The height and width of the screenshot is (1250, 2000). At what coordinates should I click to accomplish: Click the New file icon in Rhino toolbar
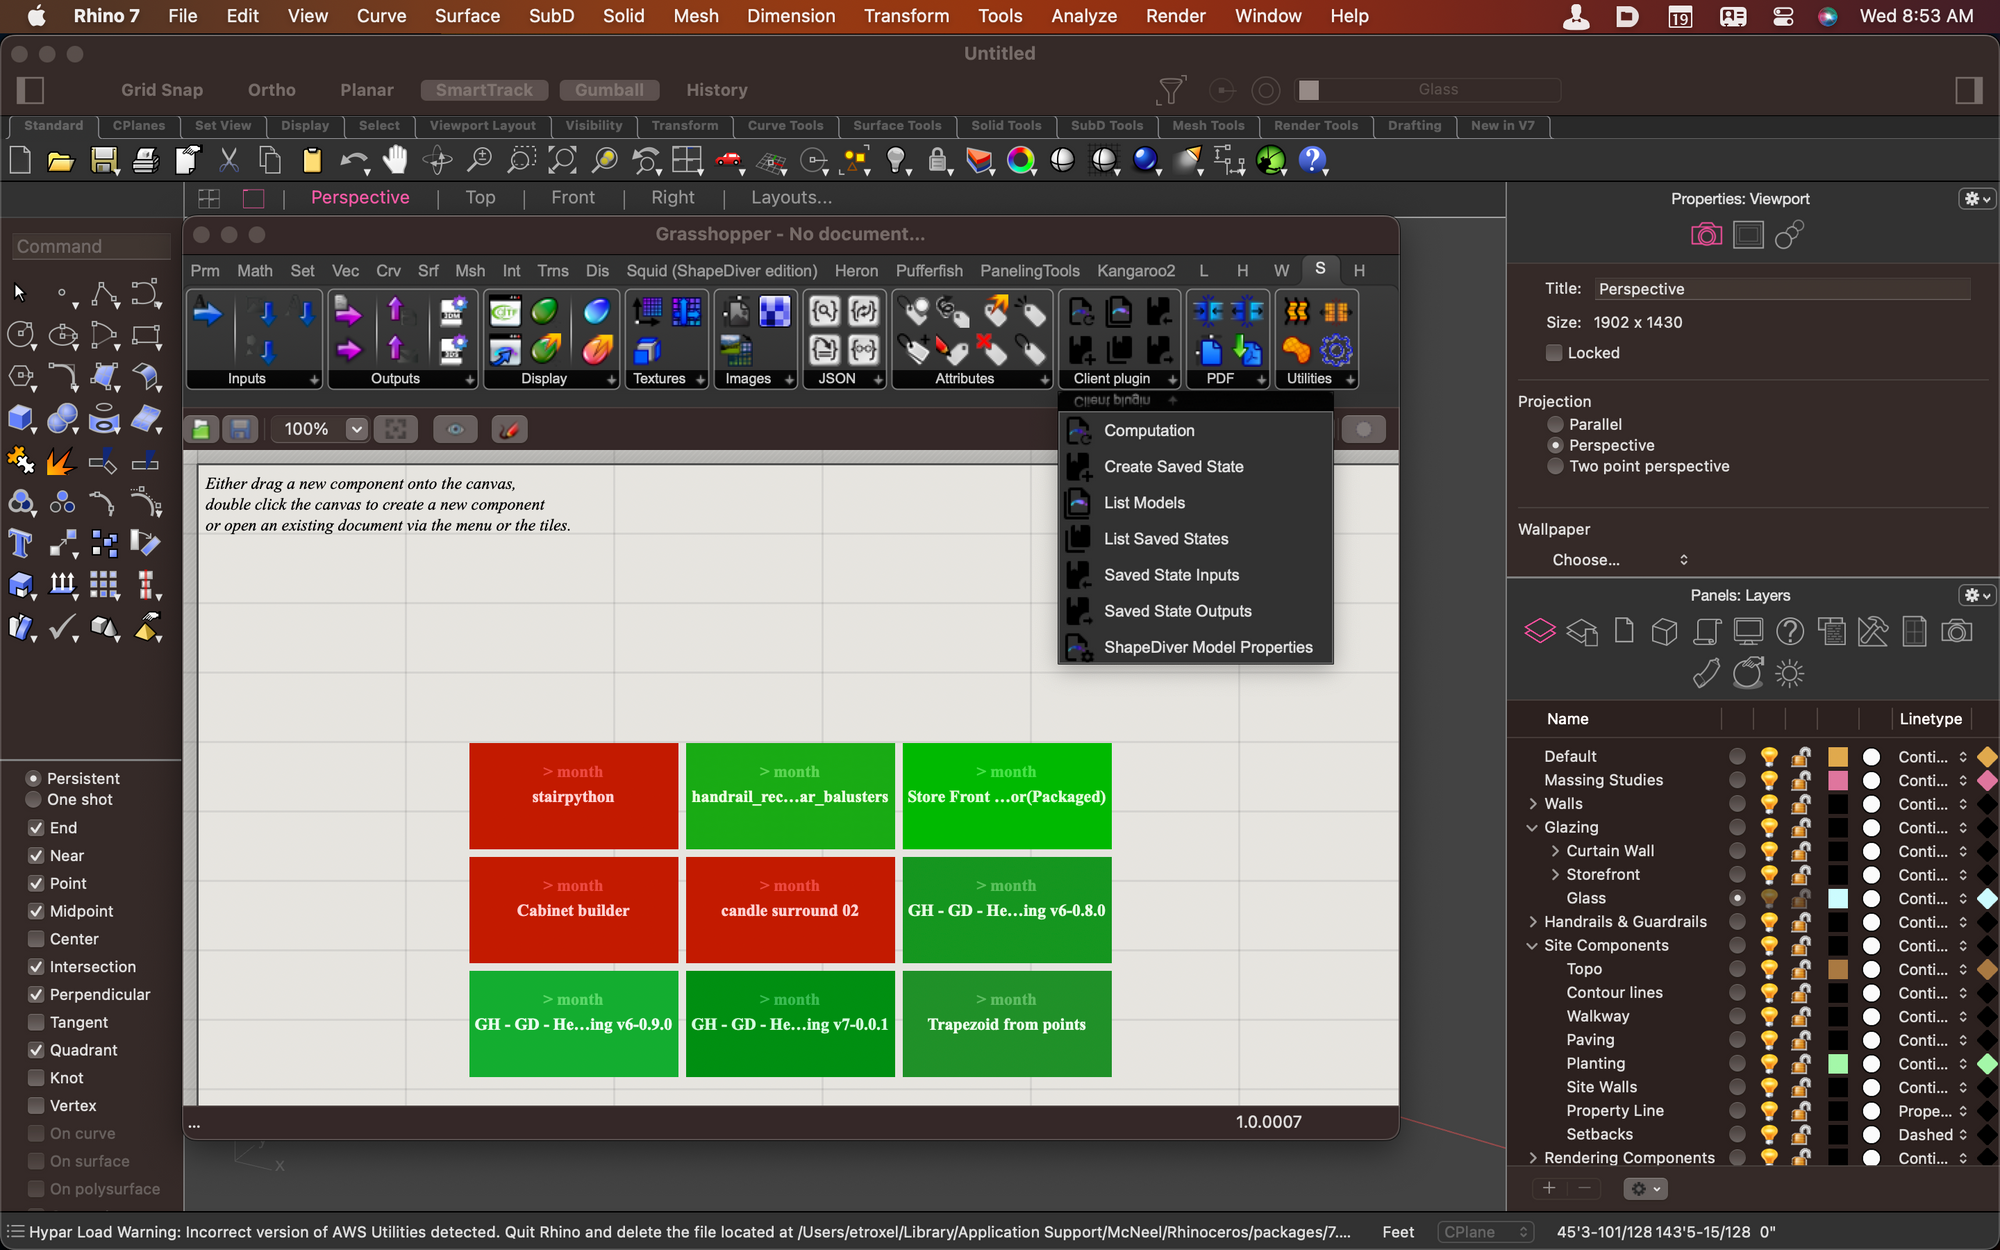pyautogui.click(x=20, y=161)
